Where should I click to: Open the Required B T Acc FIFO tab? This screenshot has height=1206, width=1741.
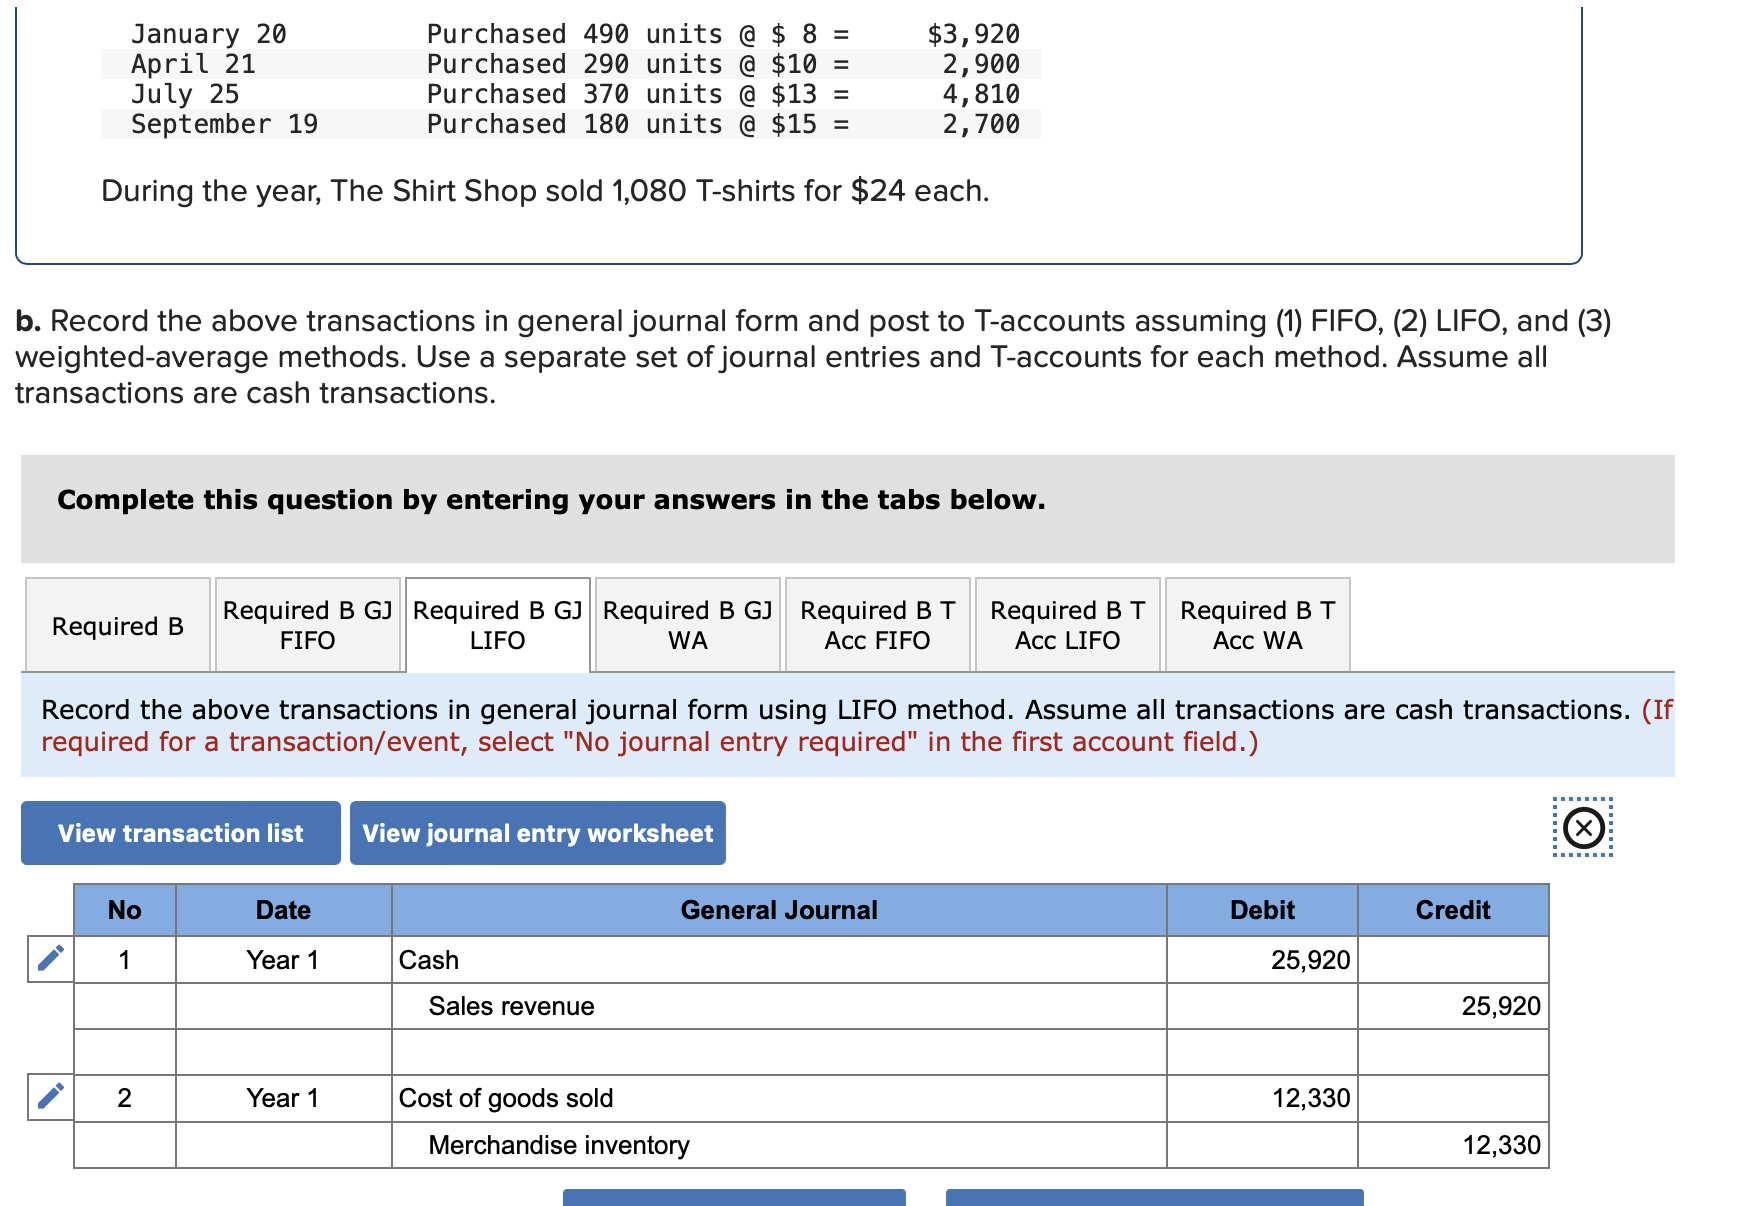pos(877,624)
